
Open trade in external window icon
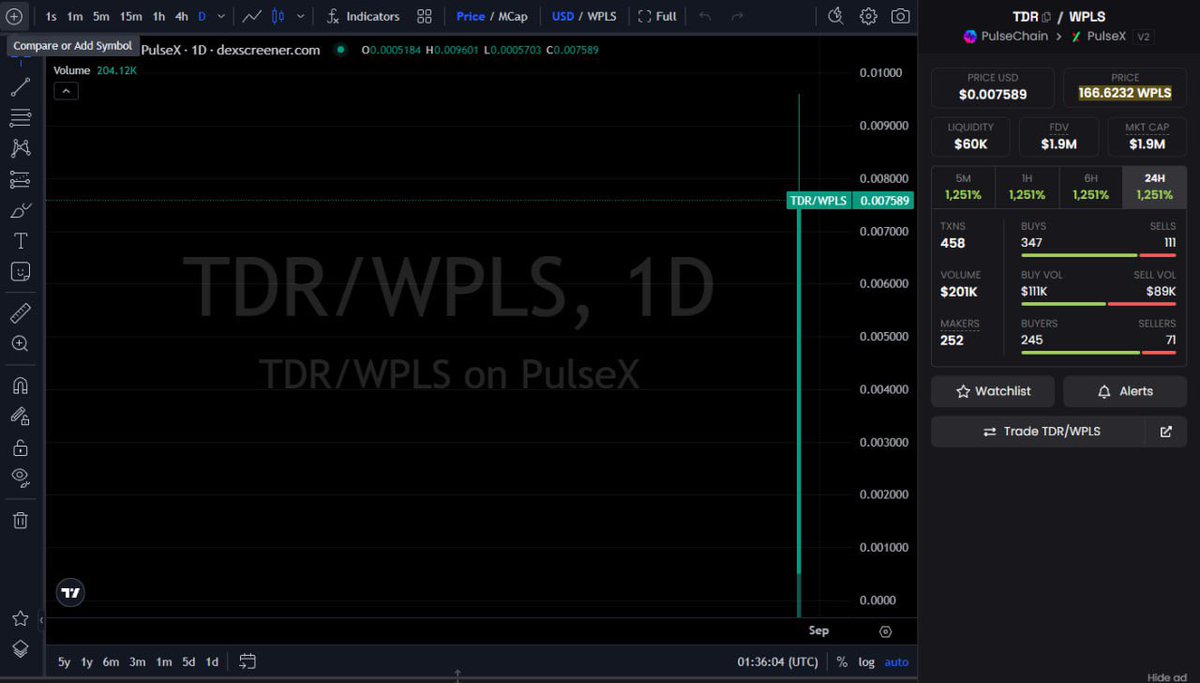(1166, 431)
